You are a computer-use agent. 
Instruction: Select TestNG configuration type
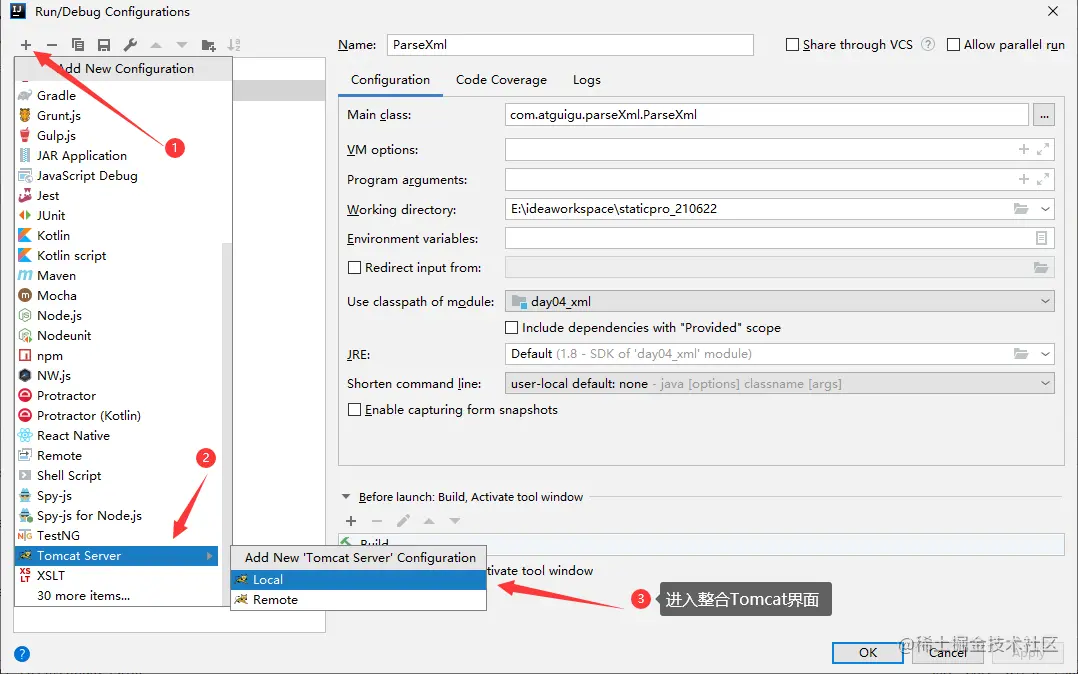click(x=116, y=535)
